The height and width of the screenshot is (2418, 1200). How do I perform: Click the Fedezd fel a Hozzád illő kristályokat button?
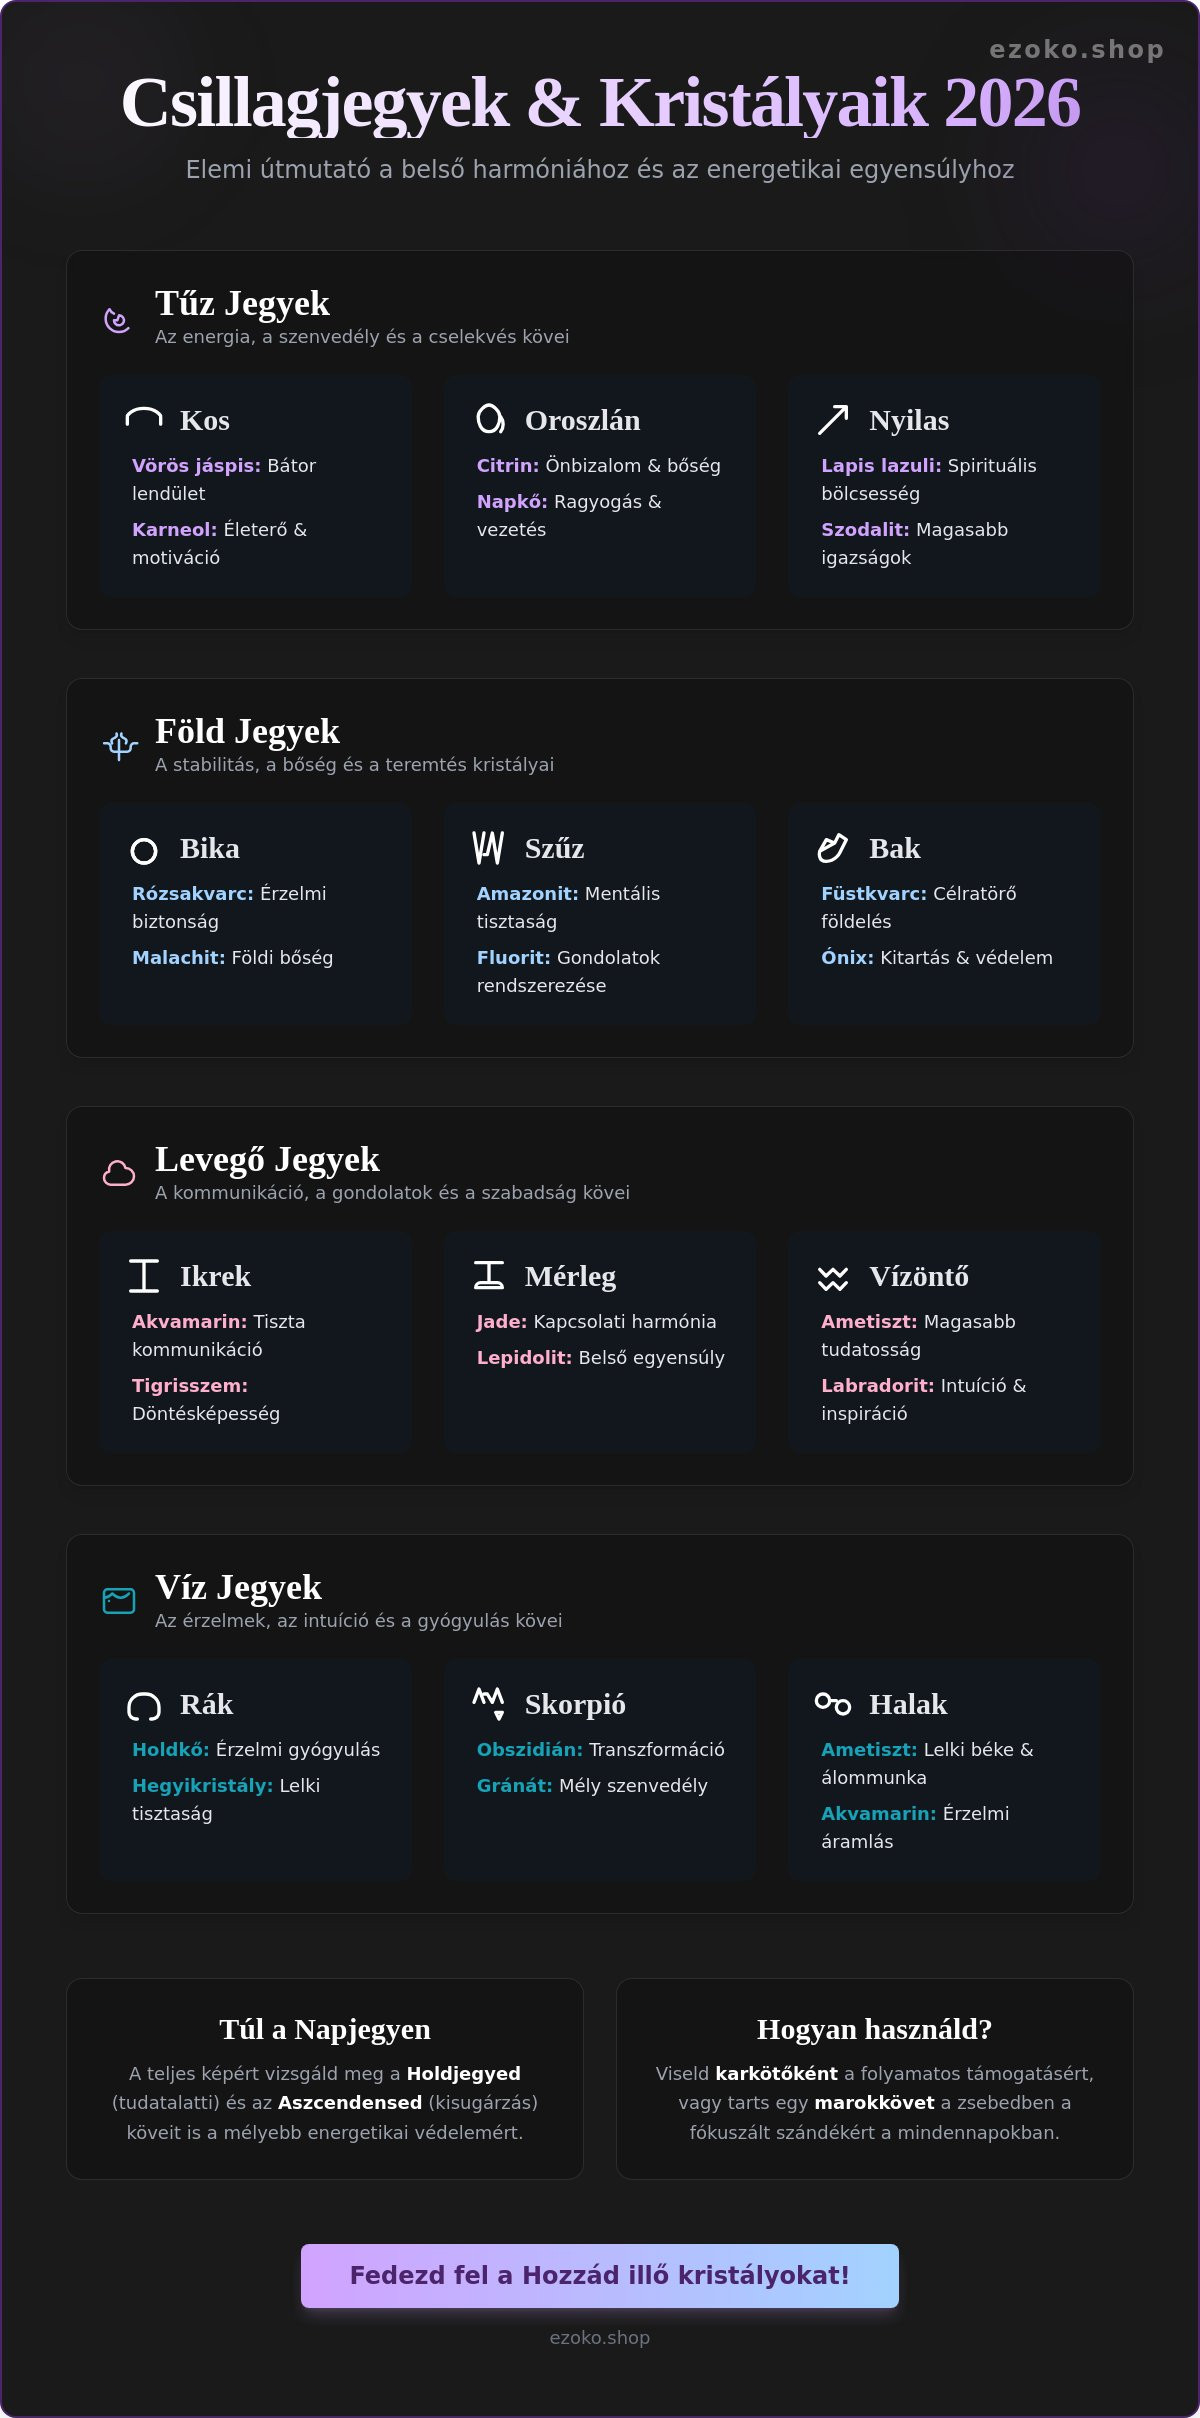point(600,2275)
